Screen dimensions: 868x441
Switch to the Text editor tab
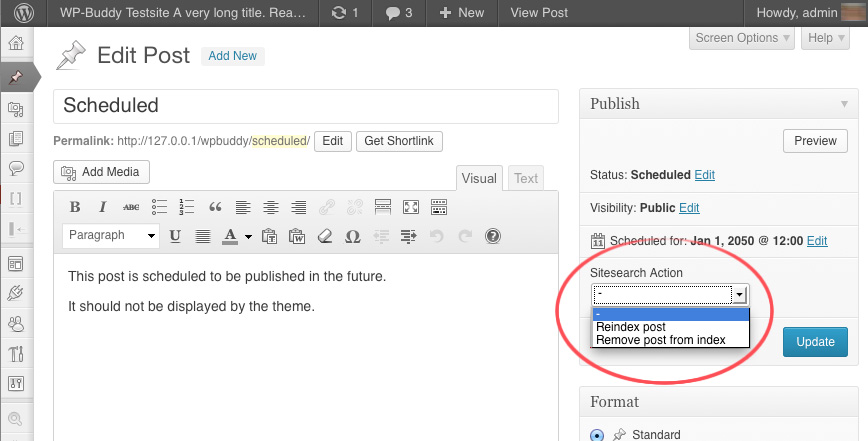pyautogui.click(x=526, y=179)
